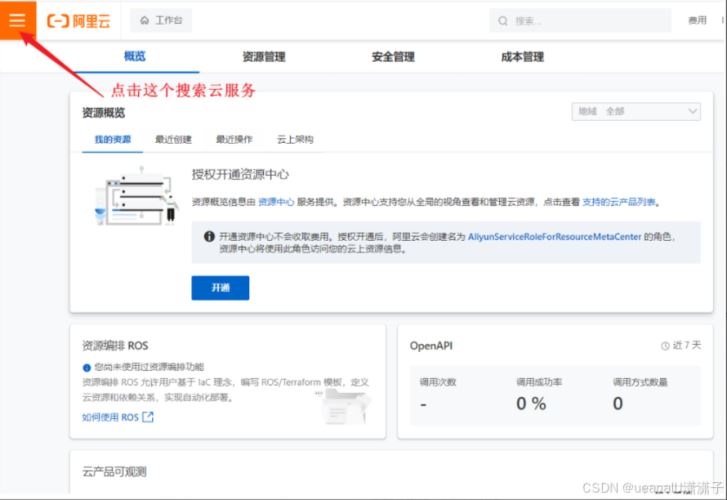The height and width of the screenshot is (500, 727).
Task: Open the AliyunServiceRoleForResourceMetaCenter role link
Action: (x=555, y=237)
